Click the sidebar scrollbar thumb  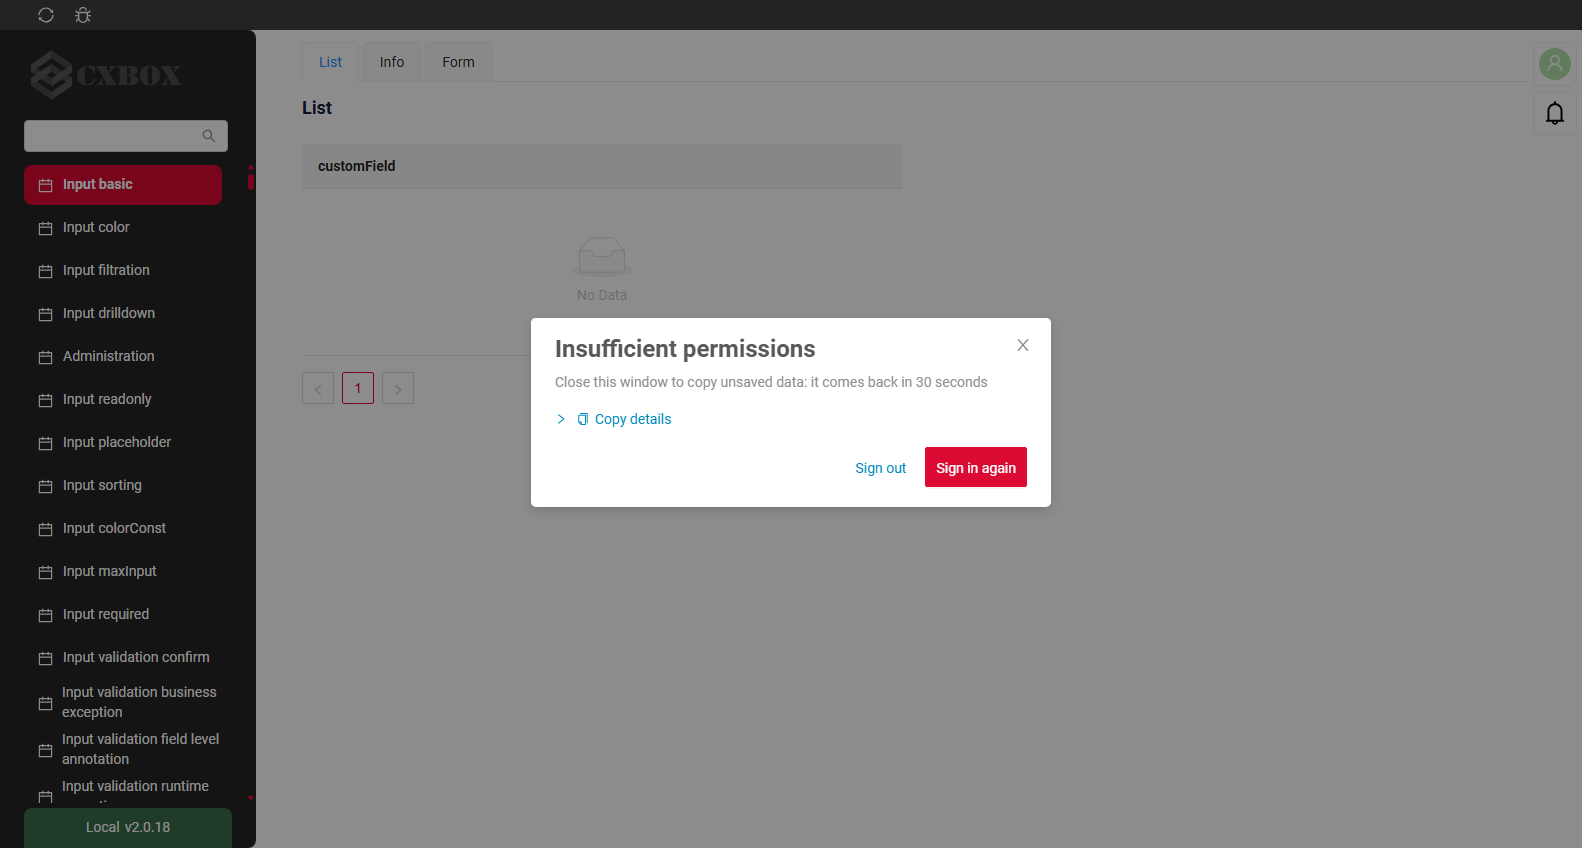pos(251,181)
